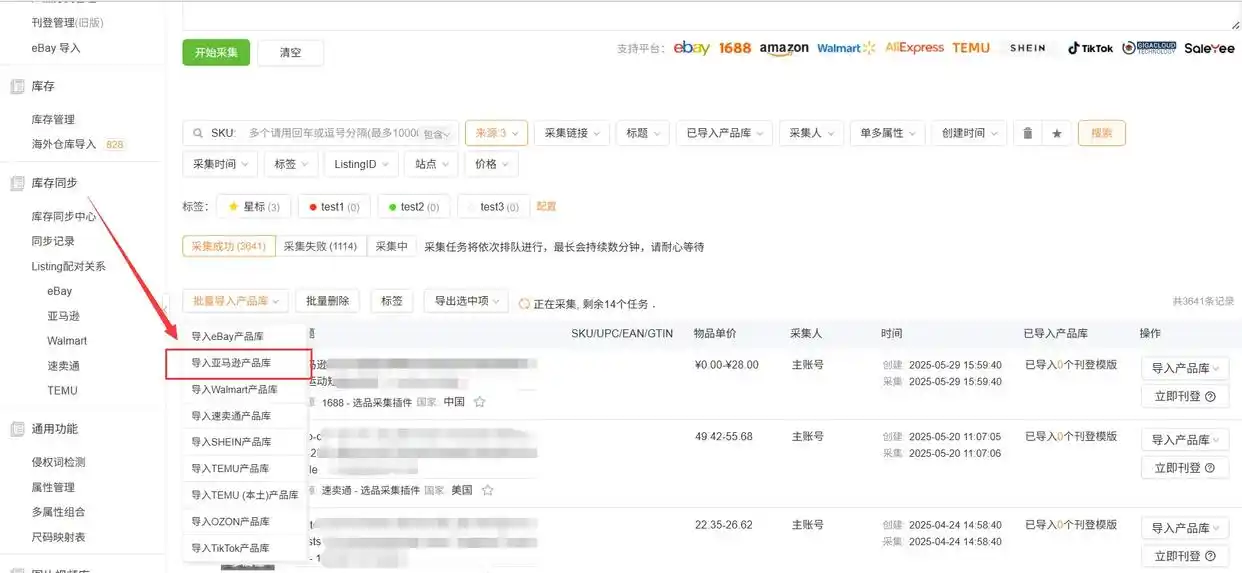Click the 配置 link beside tags
The image size is (1242, 573).
pyautogui.click(x=546, y=207)
